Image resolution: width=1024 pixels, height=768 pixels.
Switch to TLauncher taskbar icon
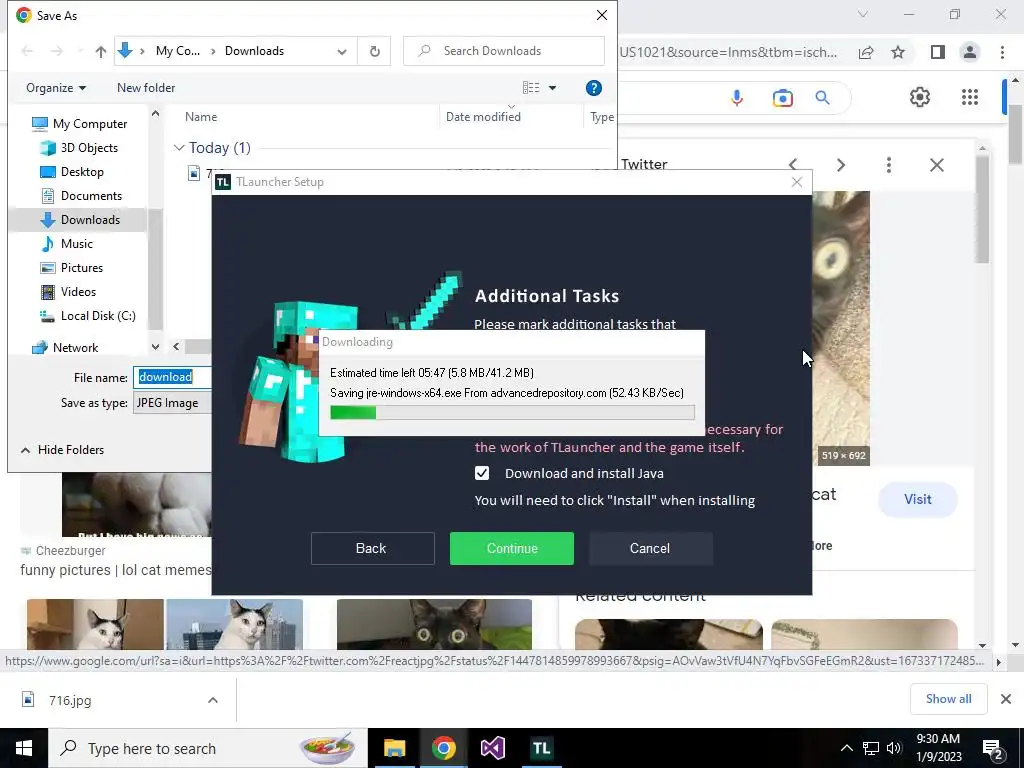click(541, 748)
